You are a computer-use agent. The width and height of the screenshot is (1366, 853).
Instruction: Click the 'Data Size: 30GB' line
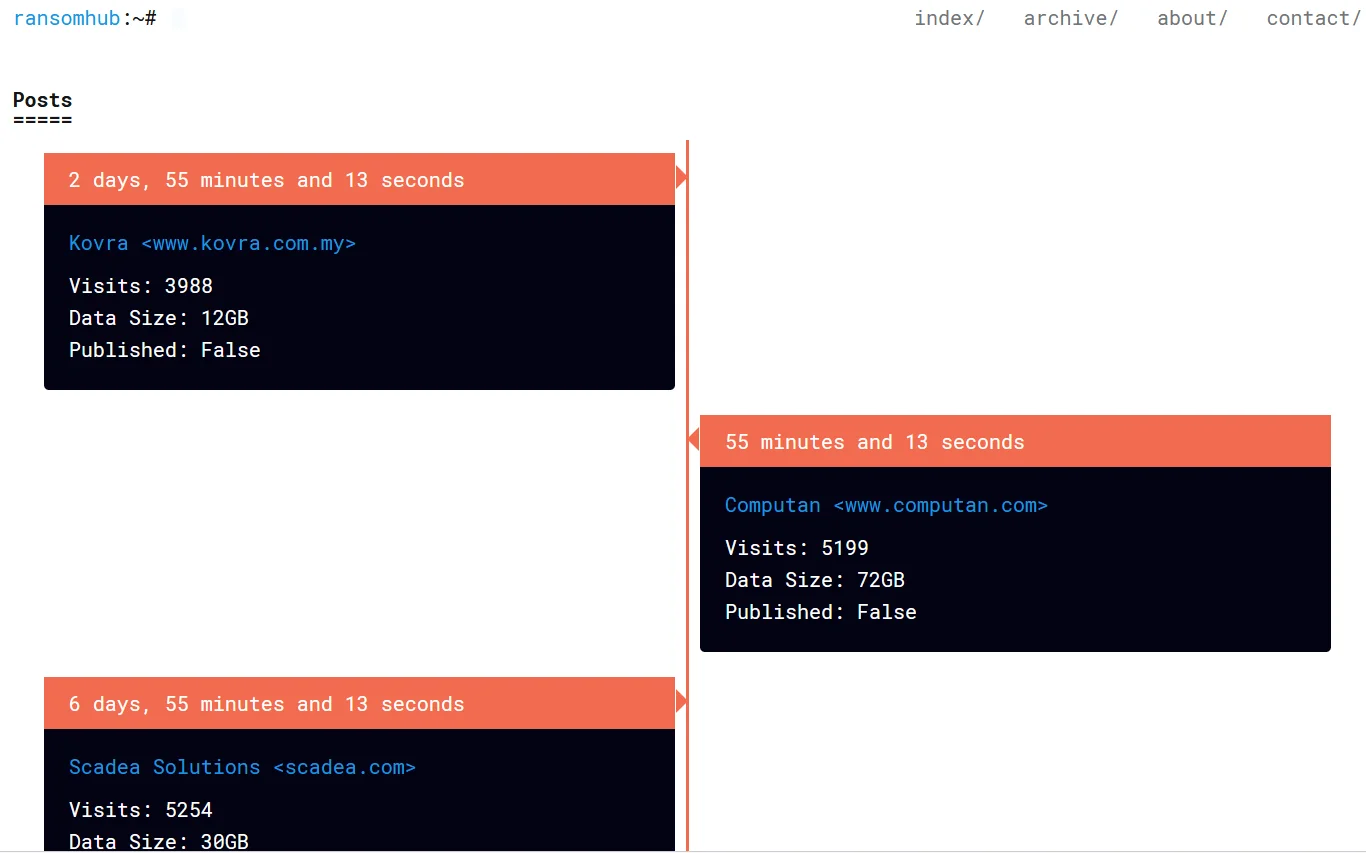coord(159,841)
